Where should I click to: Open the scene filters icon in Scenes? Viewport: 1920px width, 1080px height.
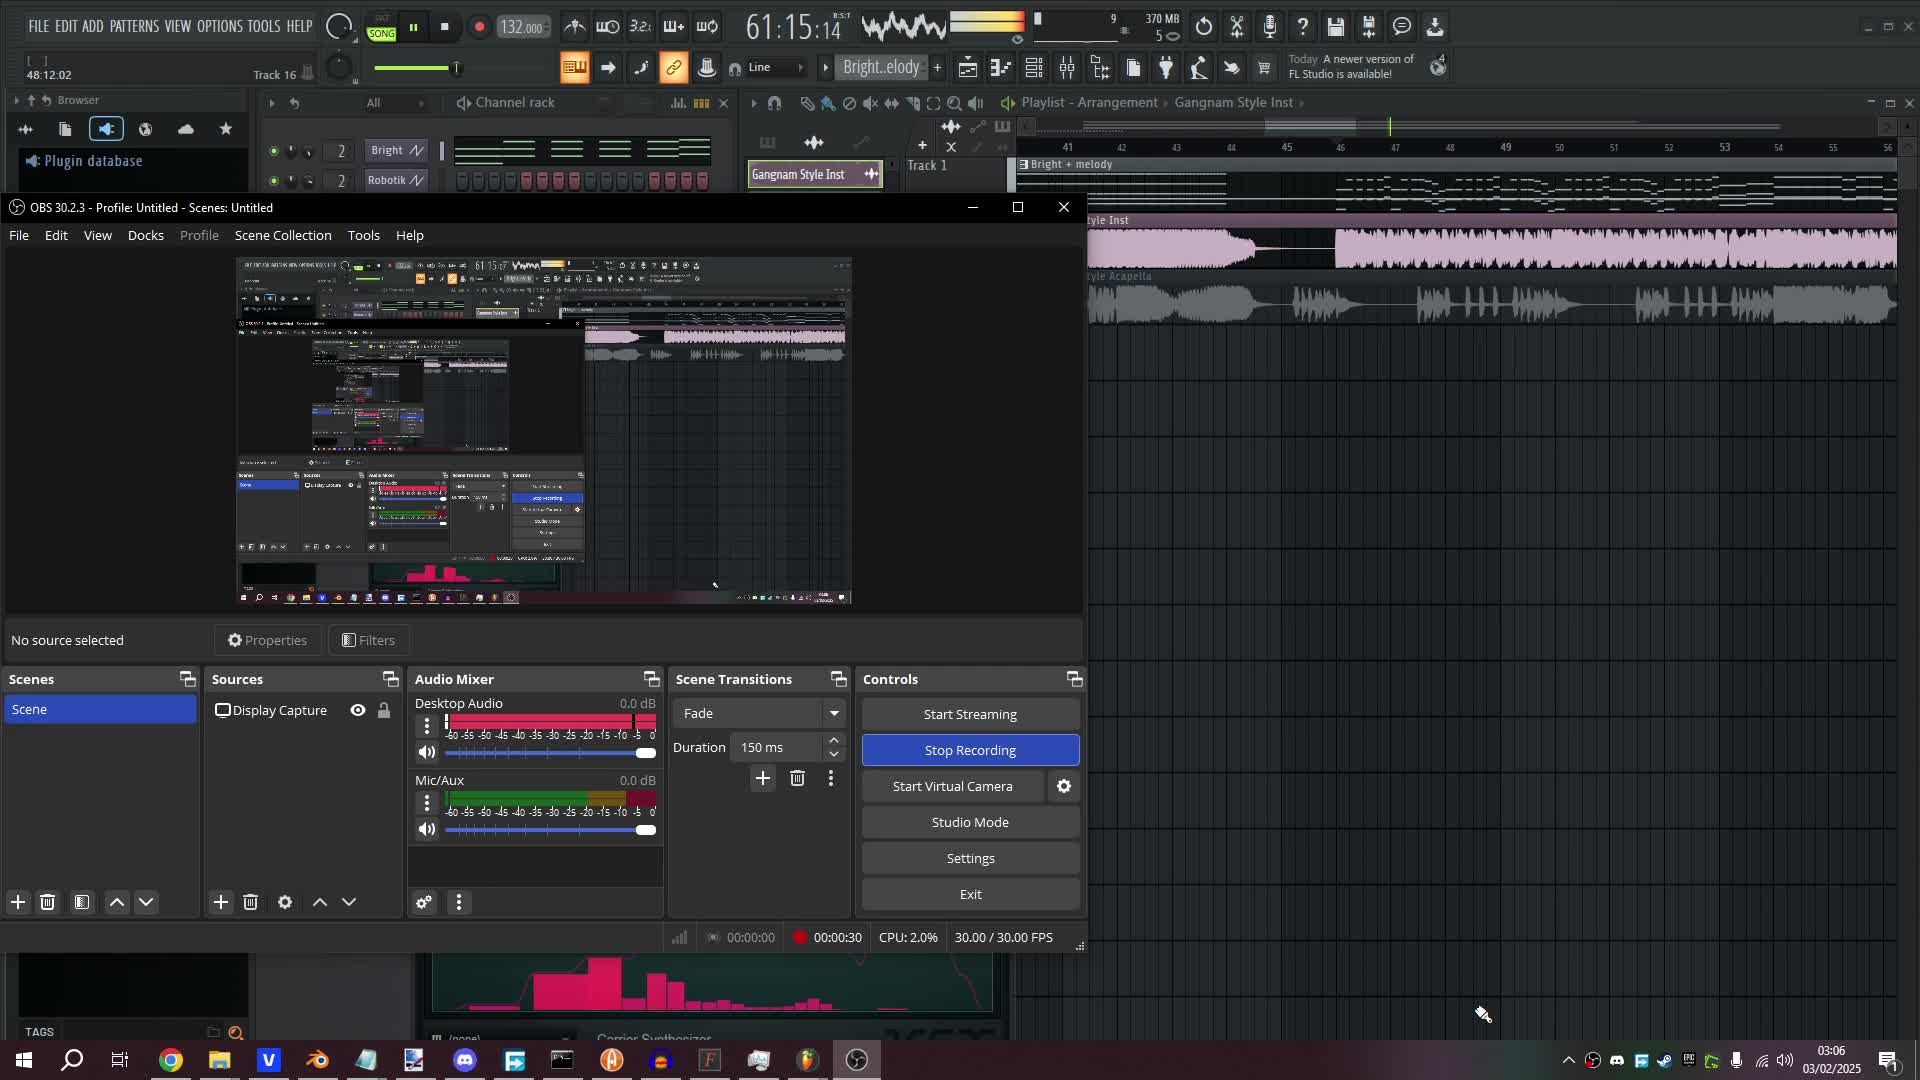click(x=82, y=902)
